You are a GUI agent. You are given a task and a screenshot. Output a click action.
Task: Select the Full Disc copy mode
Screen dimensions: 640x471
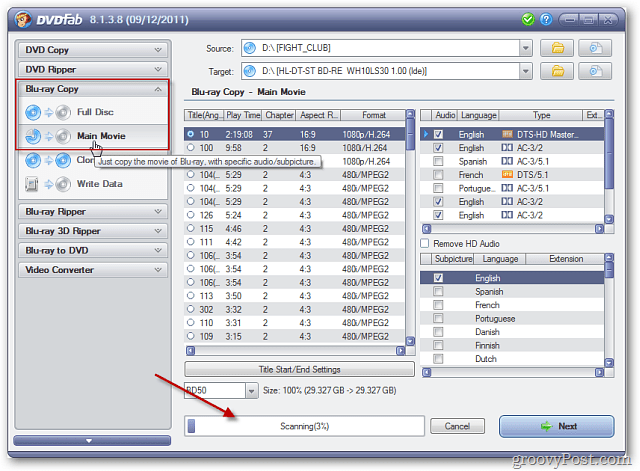click(92, 112)
